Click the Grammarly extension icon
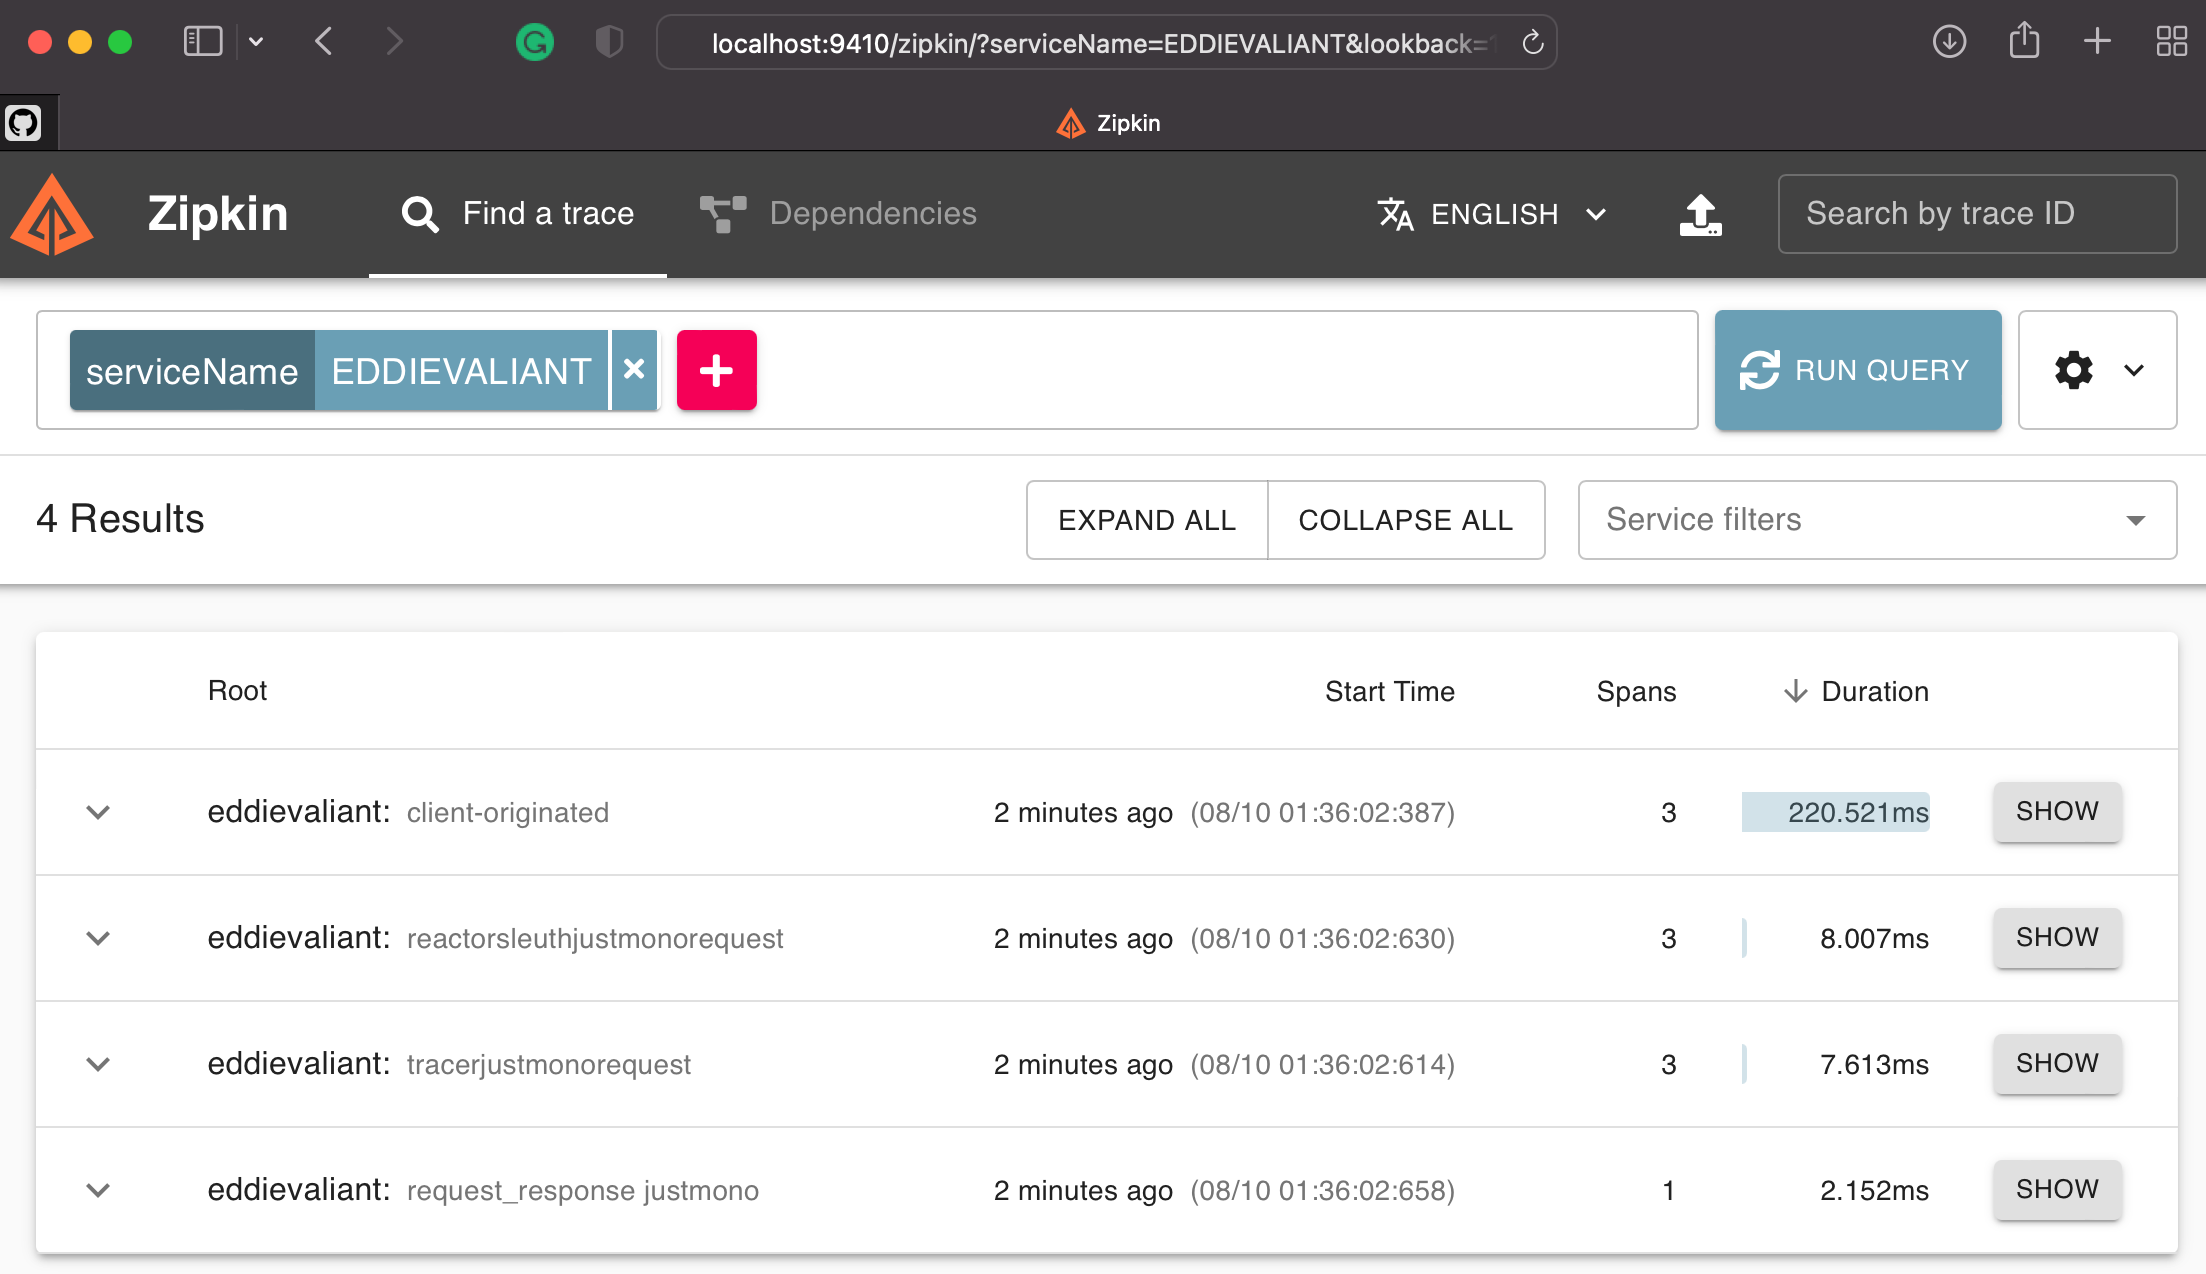The height and width of the screenshot is (1274, 2206). [x=535, y=42]
